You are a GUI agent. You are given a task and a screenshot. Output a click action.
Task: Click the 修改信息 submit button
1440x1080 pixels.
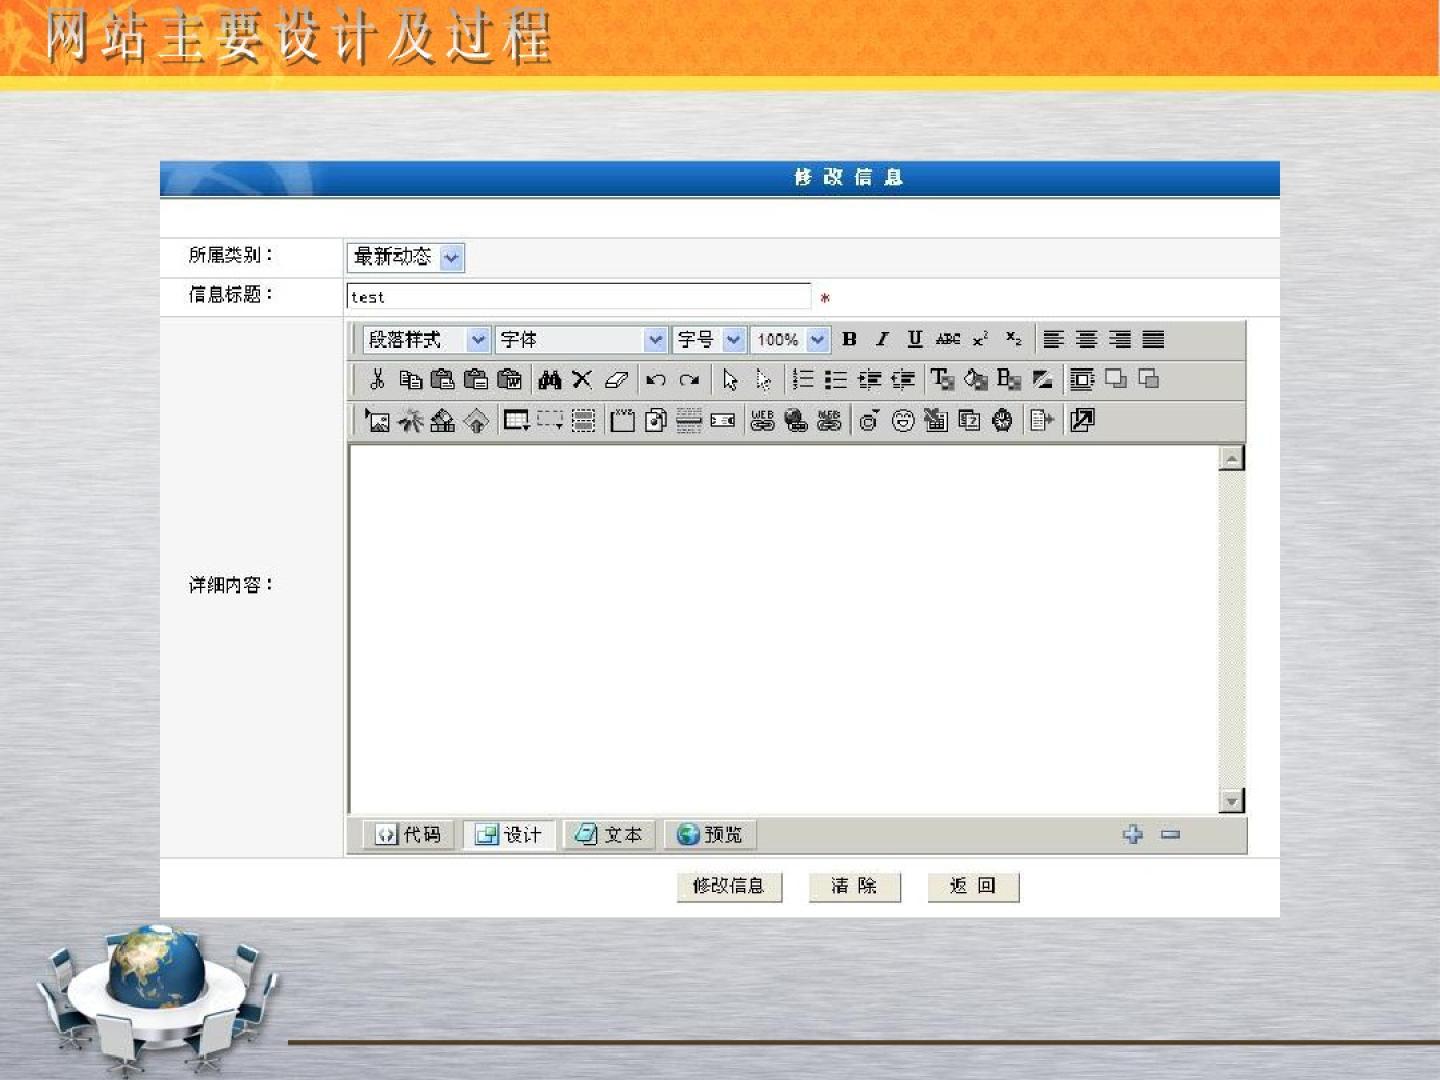(729, 886)
